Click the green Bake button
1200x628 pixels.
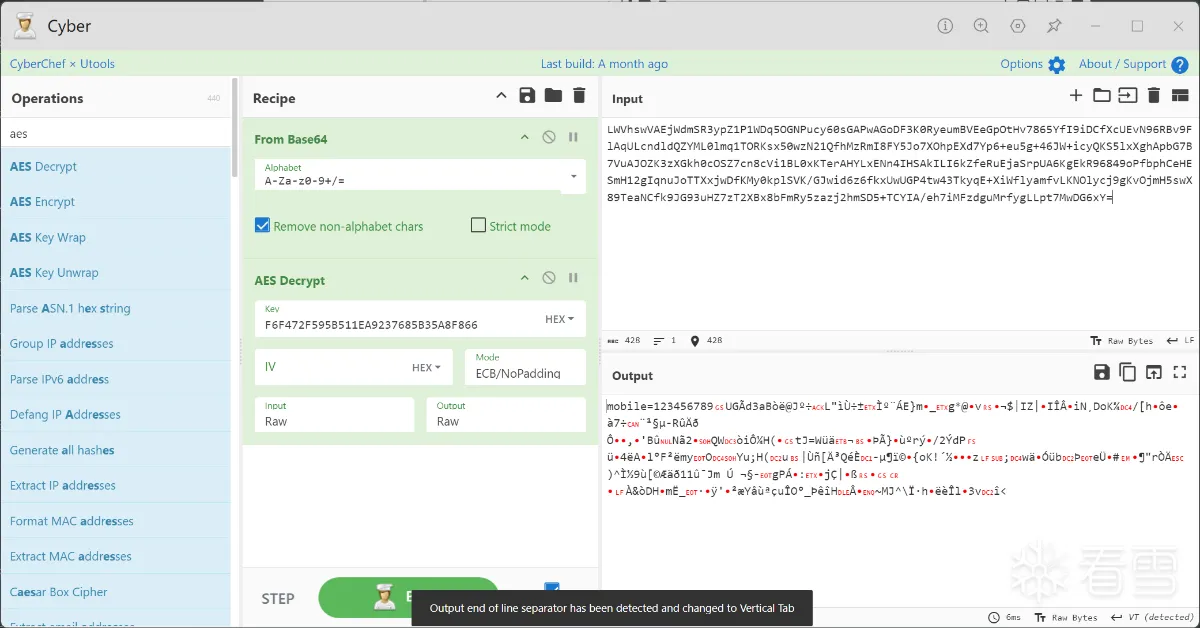408,598
